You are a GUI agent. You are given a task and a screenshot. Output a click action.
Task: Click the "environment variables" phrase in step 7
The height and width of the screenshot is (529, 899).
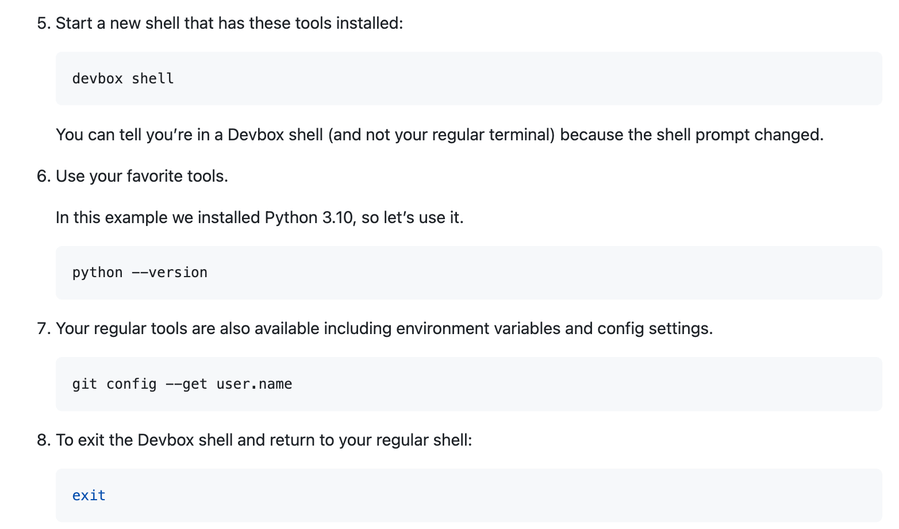pos(474,328)
